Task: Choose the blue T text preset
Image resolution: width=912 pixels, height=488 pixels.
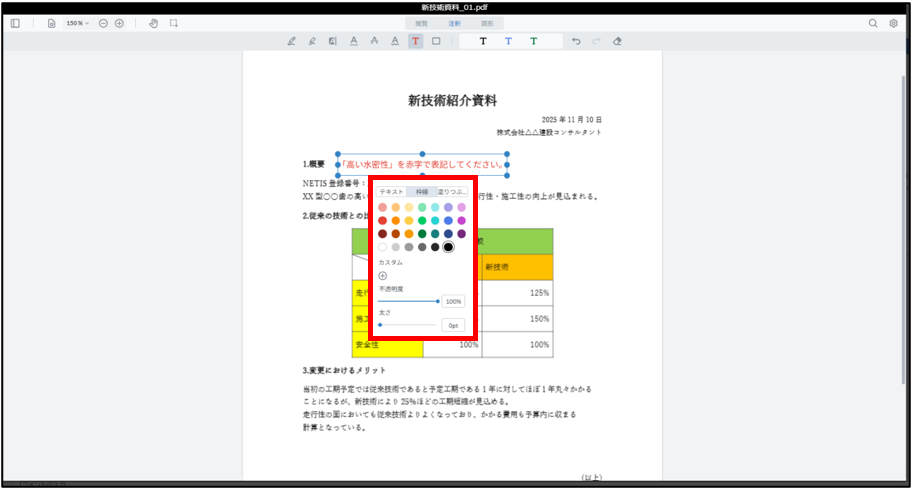Action: click(508, 41)
